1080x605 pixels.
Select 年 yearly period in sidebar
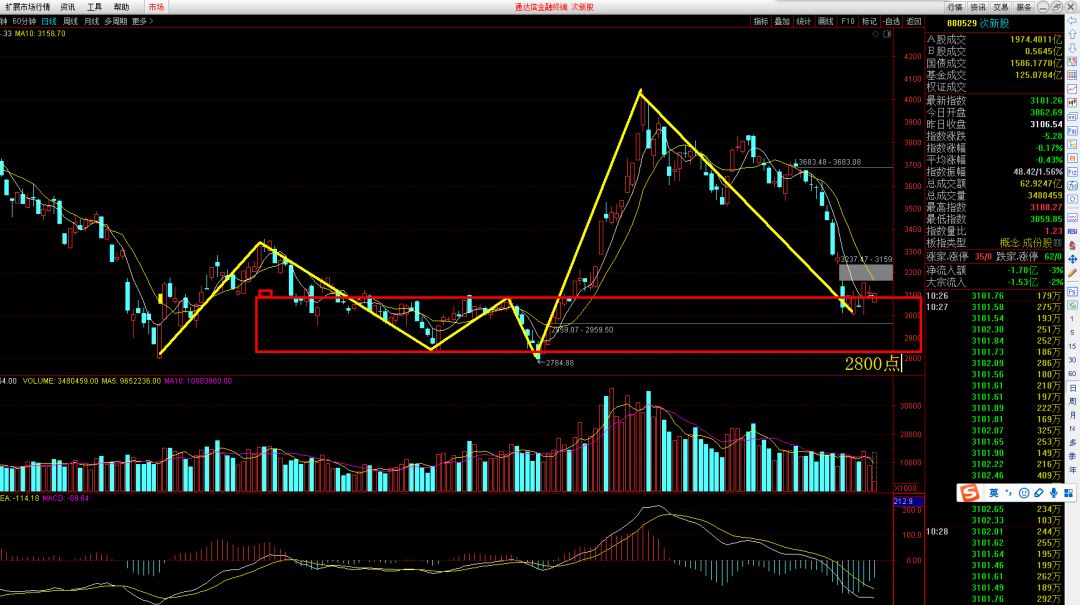click(x=1072, y=470)
